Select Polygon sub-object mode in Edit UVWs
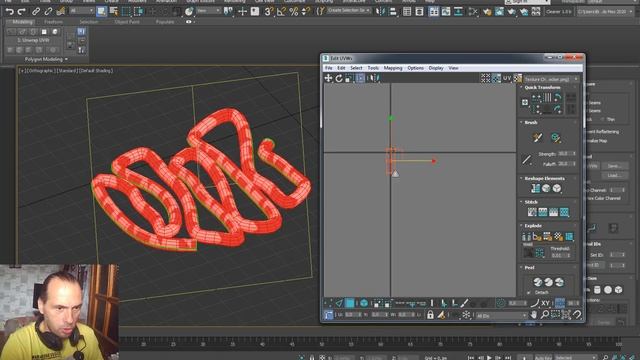The width and height of the screenshot is (640, 360). [x=350, y=303]
